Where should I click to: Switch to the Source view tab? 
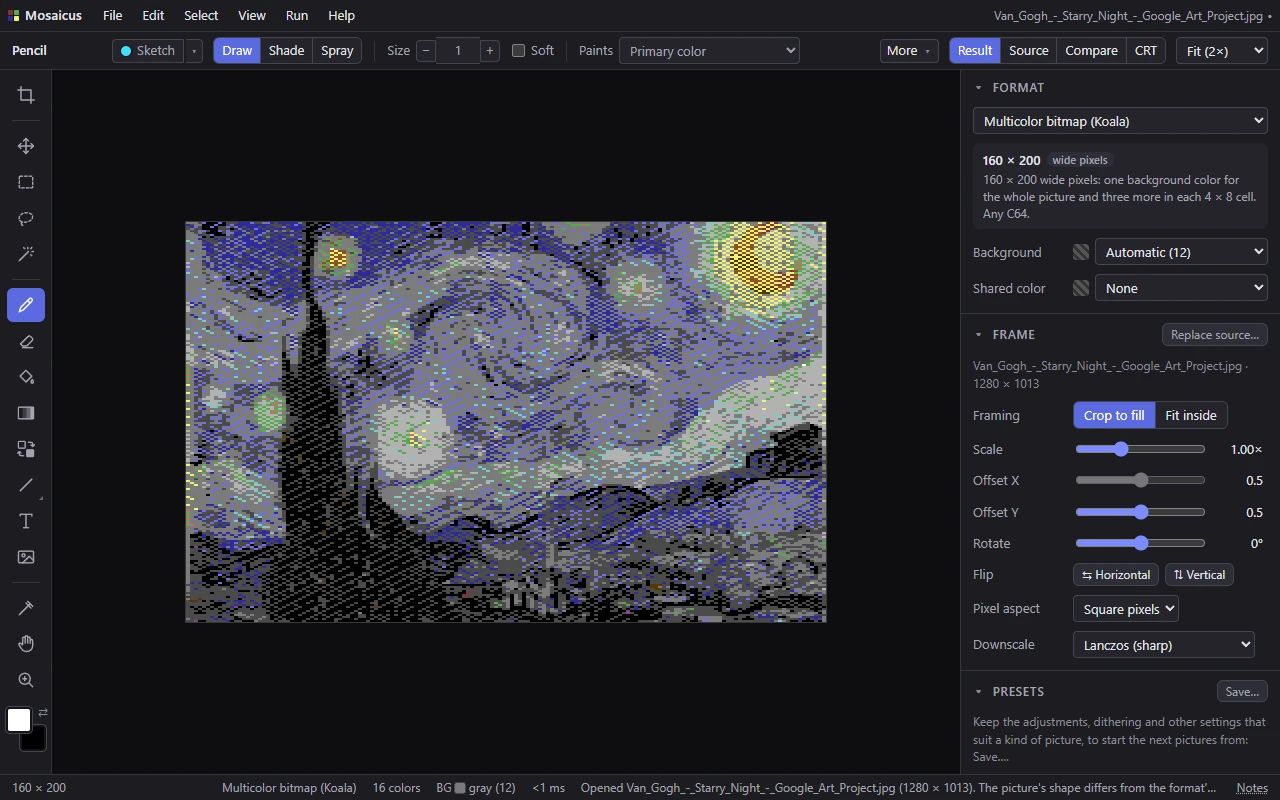point(1028,50)
